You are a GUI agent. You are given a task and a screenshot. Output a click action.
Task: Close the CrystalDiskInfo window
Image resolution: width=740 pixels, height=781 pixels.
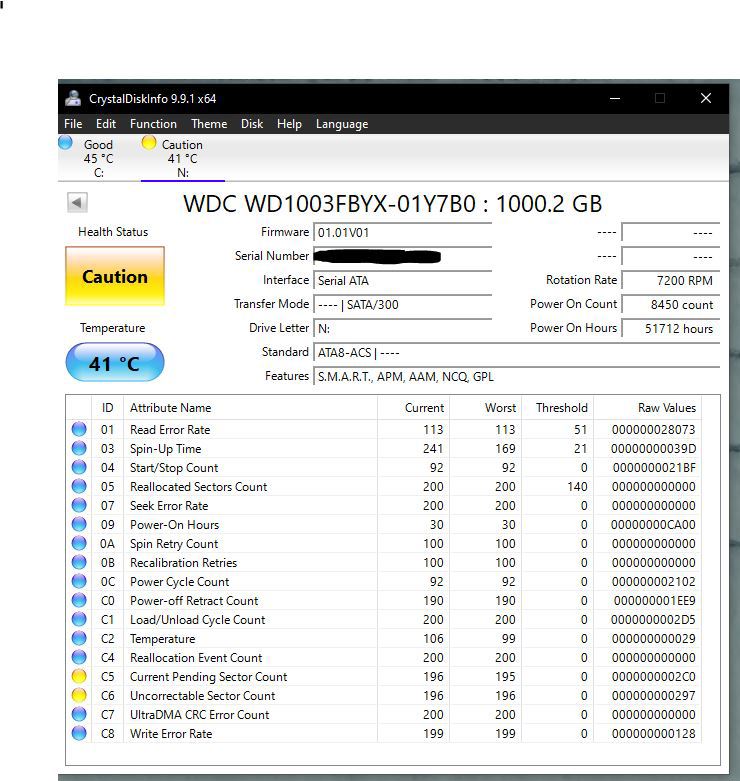[x=706, y=98]
